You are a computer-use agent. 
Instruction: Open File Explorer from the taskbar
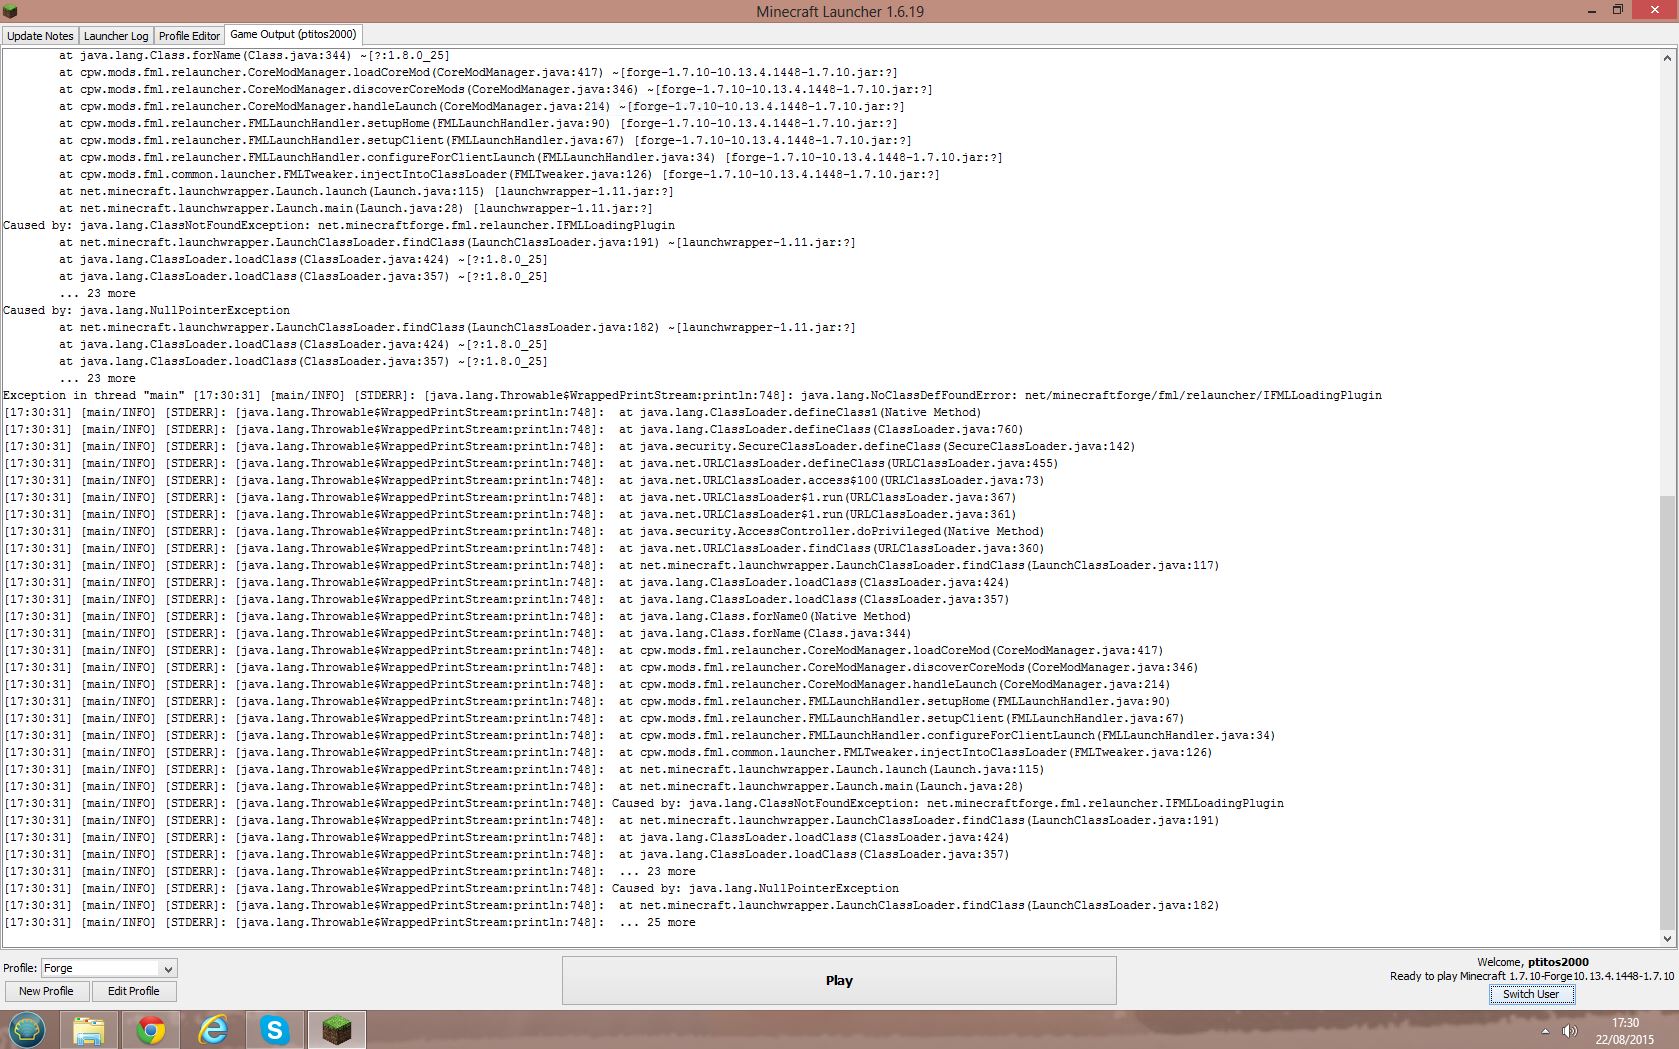pyautogui.click(x=89, y=1029)
